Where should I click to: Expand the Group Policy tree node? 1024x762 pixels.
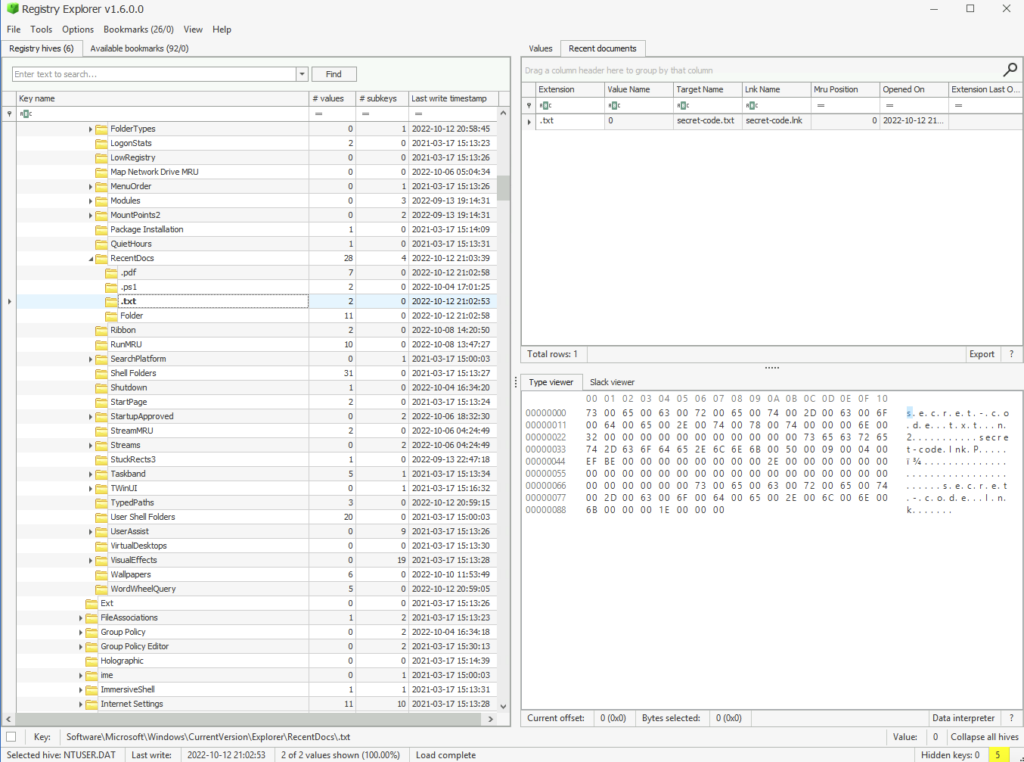click(81, 632)
